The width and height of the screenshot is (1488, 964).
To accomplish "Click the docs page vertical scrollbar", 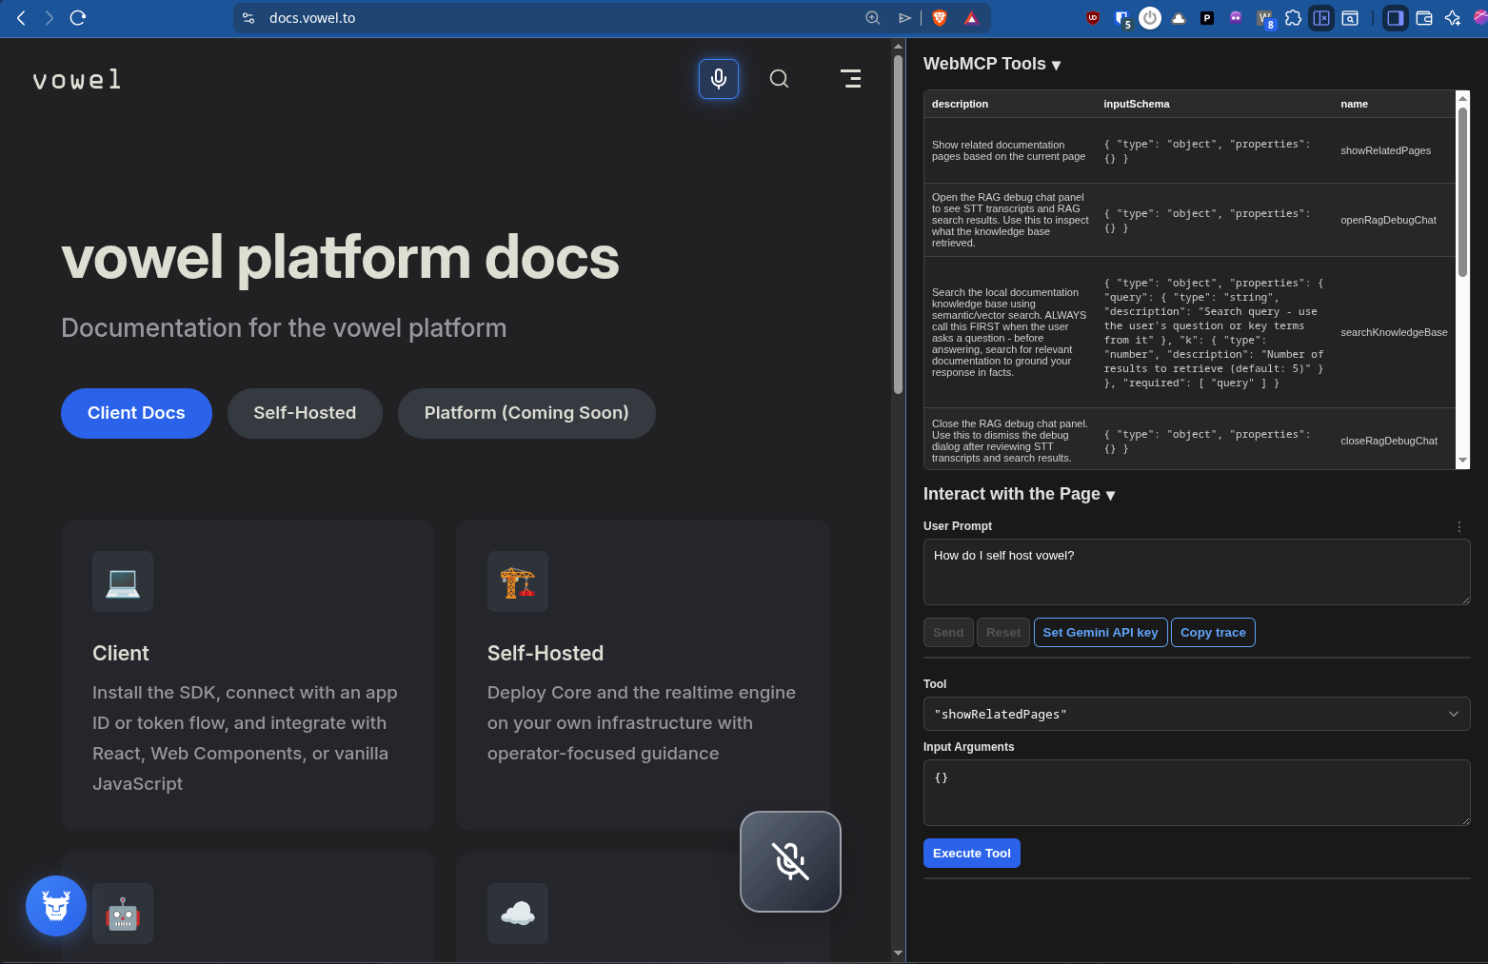I will [x=898, y=225].
